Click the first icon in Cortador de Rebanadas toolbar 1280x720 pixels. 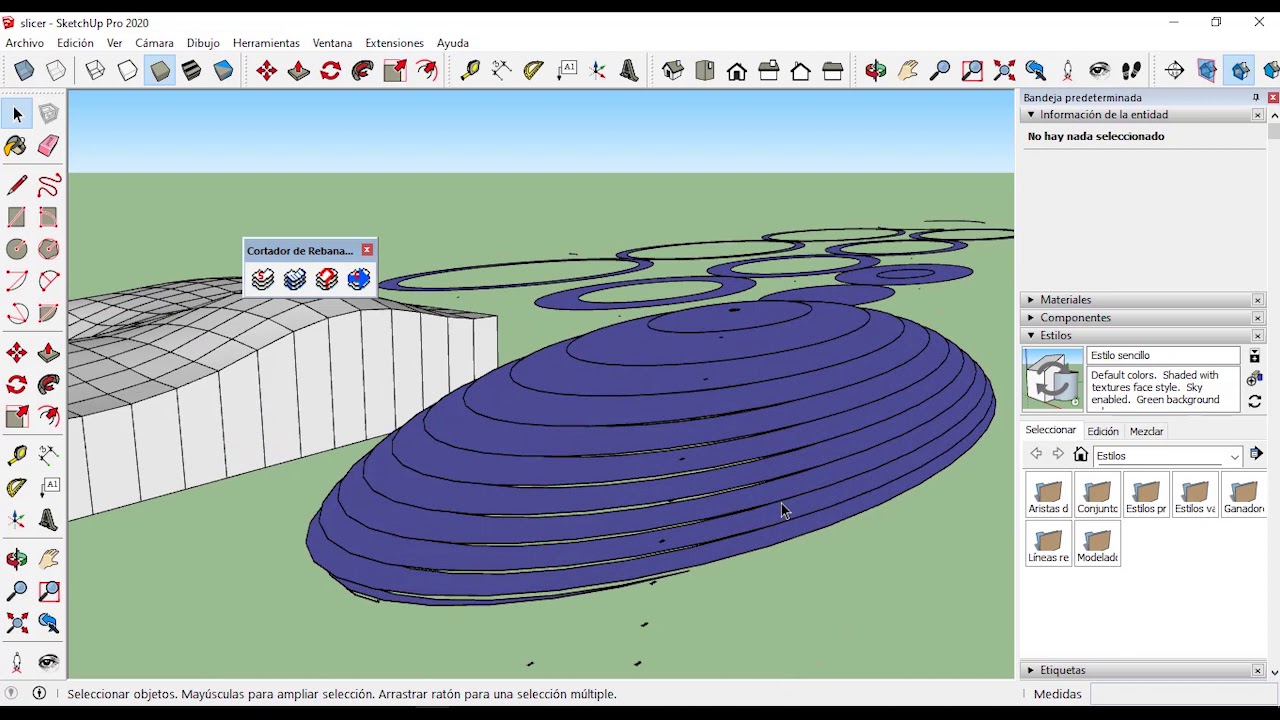(x=263, y=279)
